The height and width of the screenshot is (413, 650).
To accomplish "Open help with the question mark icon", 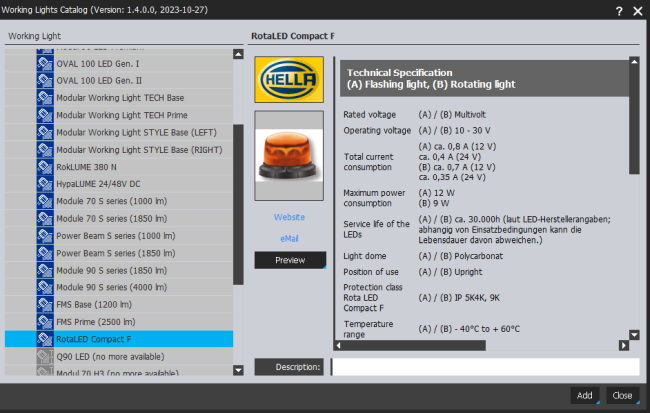I will 619,11.
